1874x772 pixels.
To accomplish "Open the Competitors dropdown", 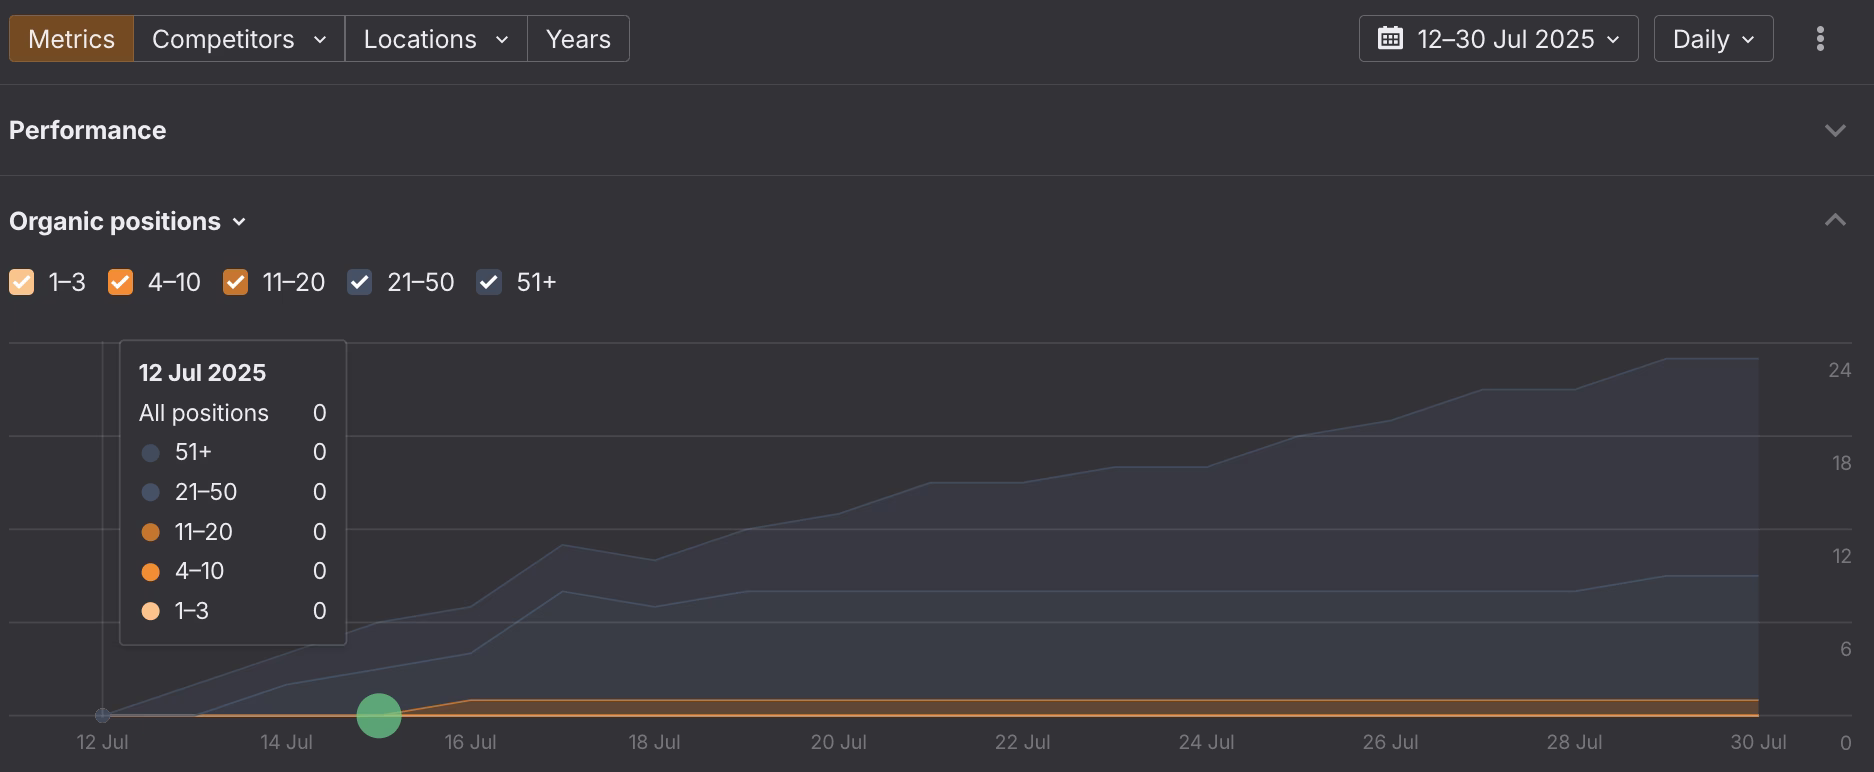I will pyautogui.click(x=239, y=39).
